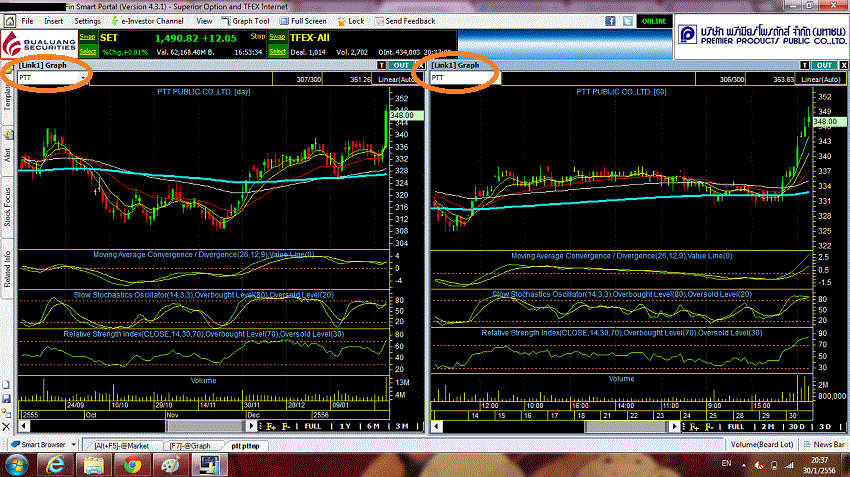Click F+ zoom in on right graph
Viewport: 850px width, 477px height.
pos(694,427)
